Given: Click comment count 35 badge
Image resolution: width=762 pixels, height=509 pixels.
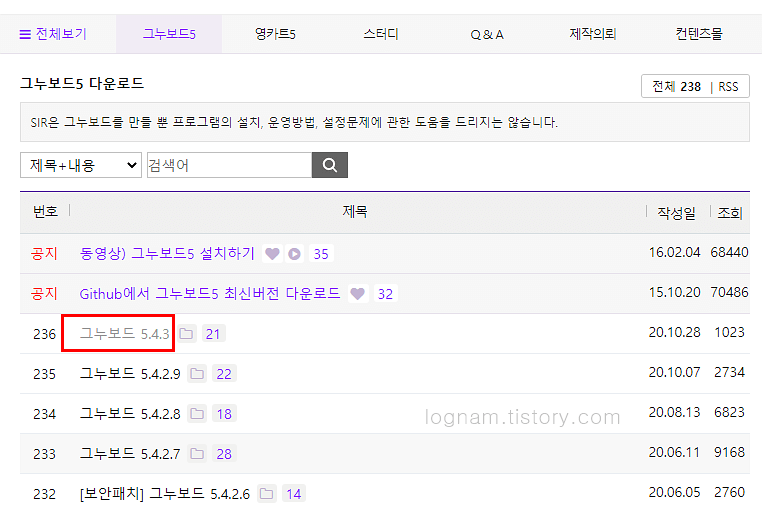Looking at the screenshot, I should tap(321, 254).
